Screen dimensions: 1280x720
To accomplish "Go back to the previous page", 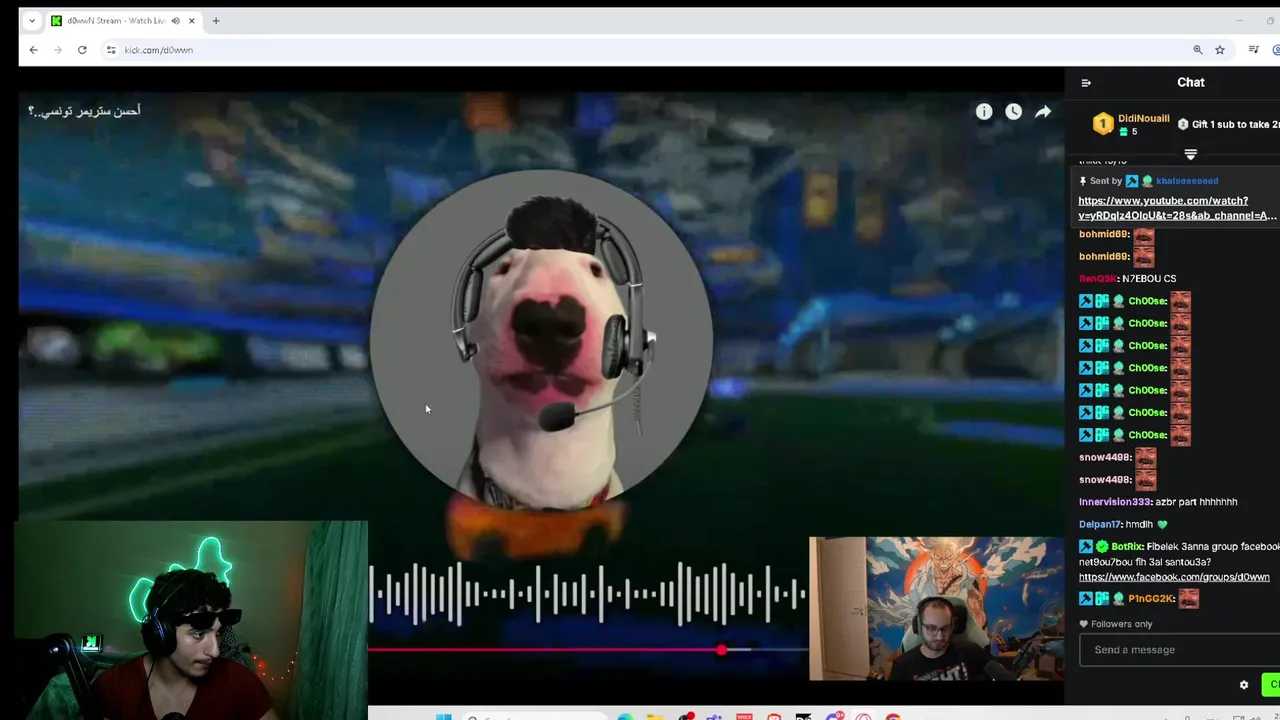I will point(33,50).
